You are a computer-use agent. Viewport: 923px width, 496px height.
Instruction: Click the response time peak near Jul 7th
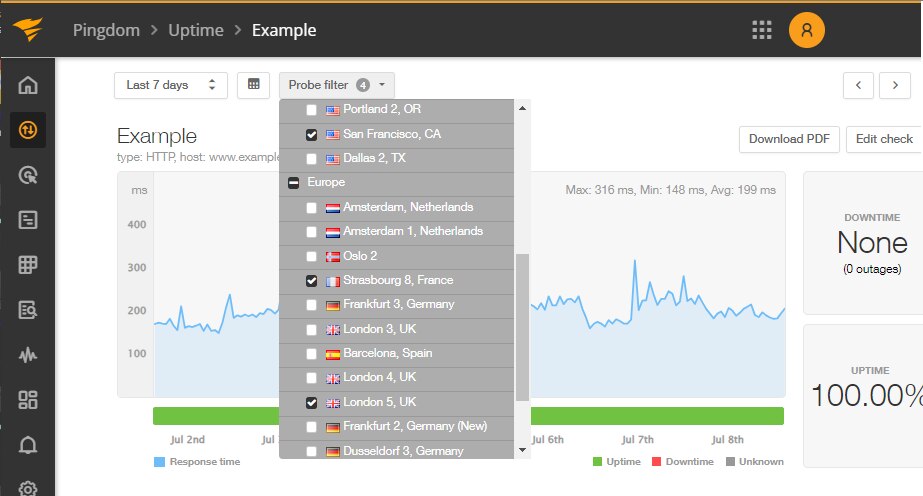tap(635, 261)
